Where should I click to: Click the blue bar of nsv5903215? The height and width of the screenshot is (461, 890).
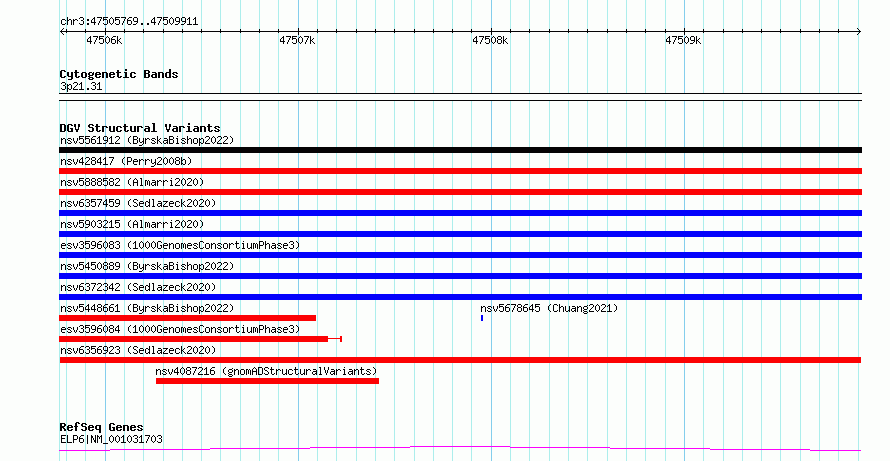460,234
